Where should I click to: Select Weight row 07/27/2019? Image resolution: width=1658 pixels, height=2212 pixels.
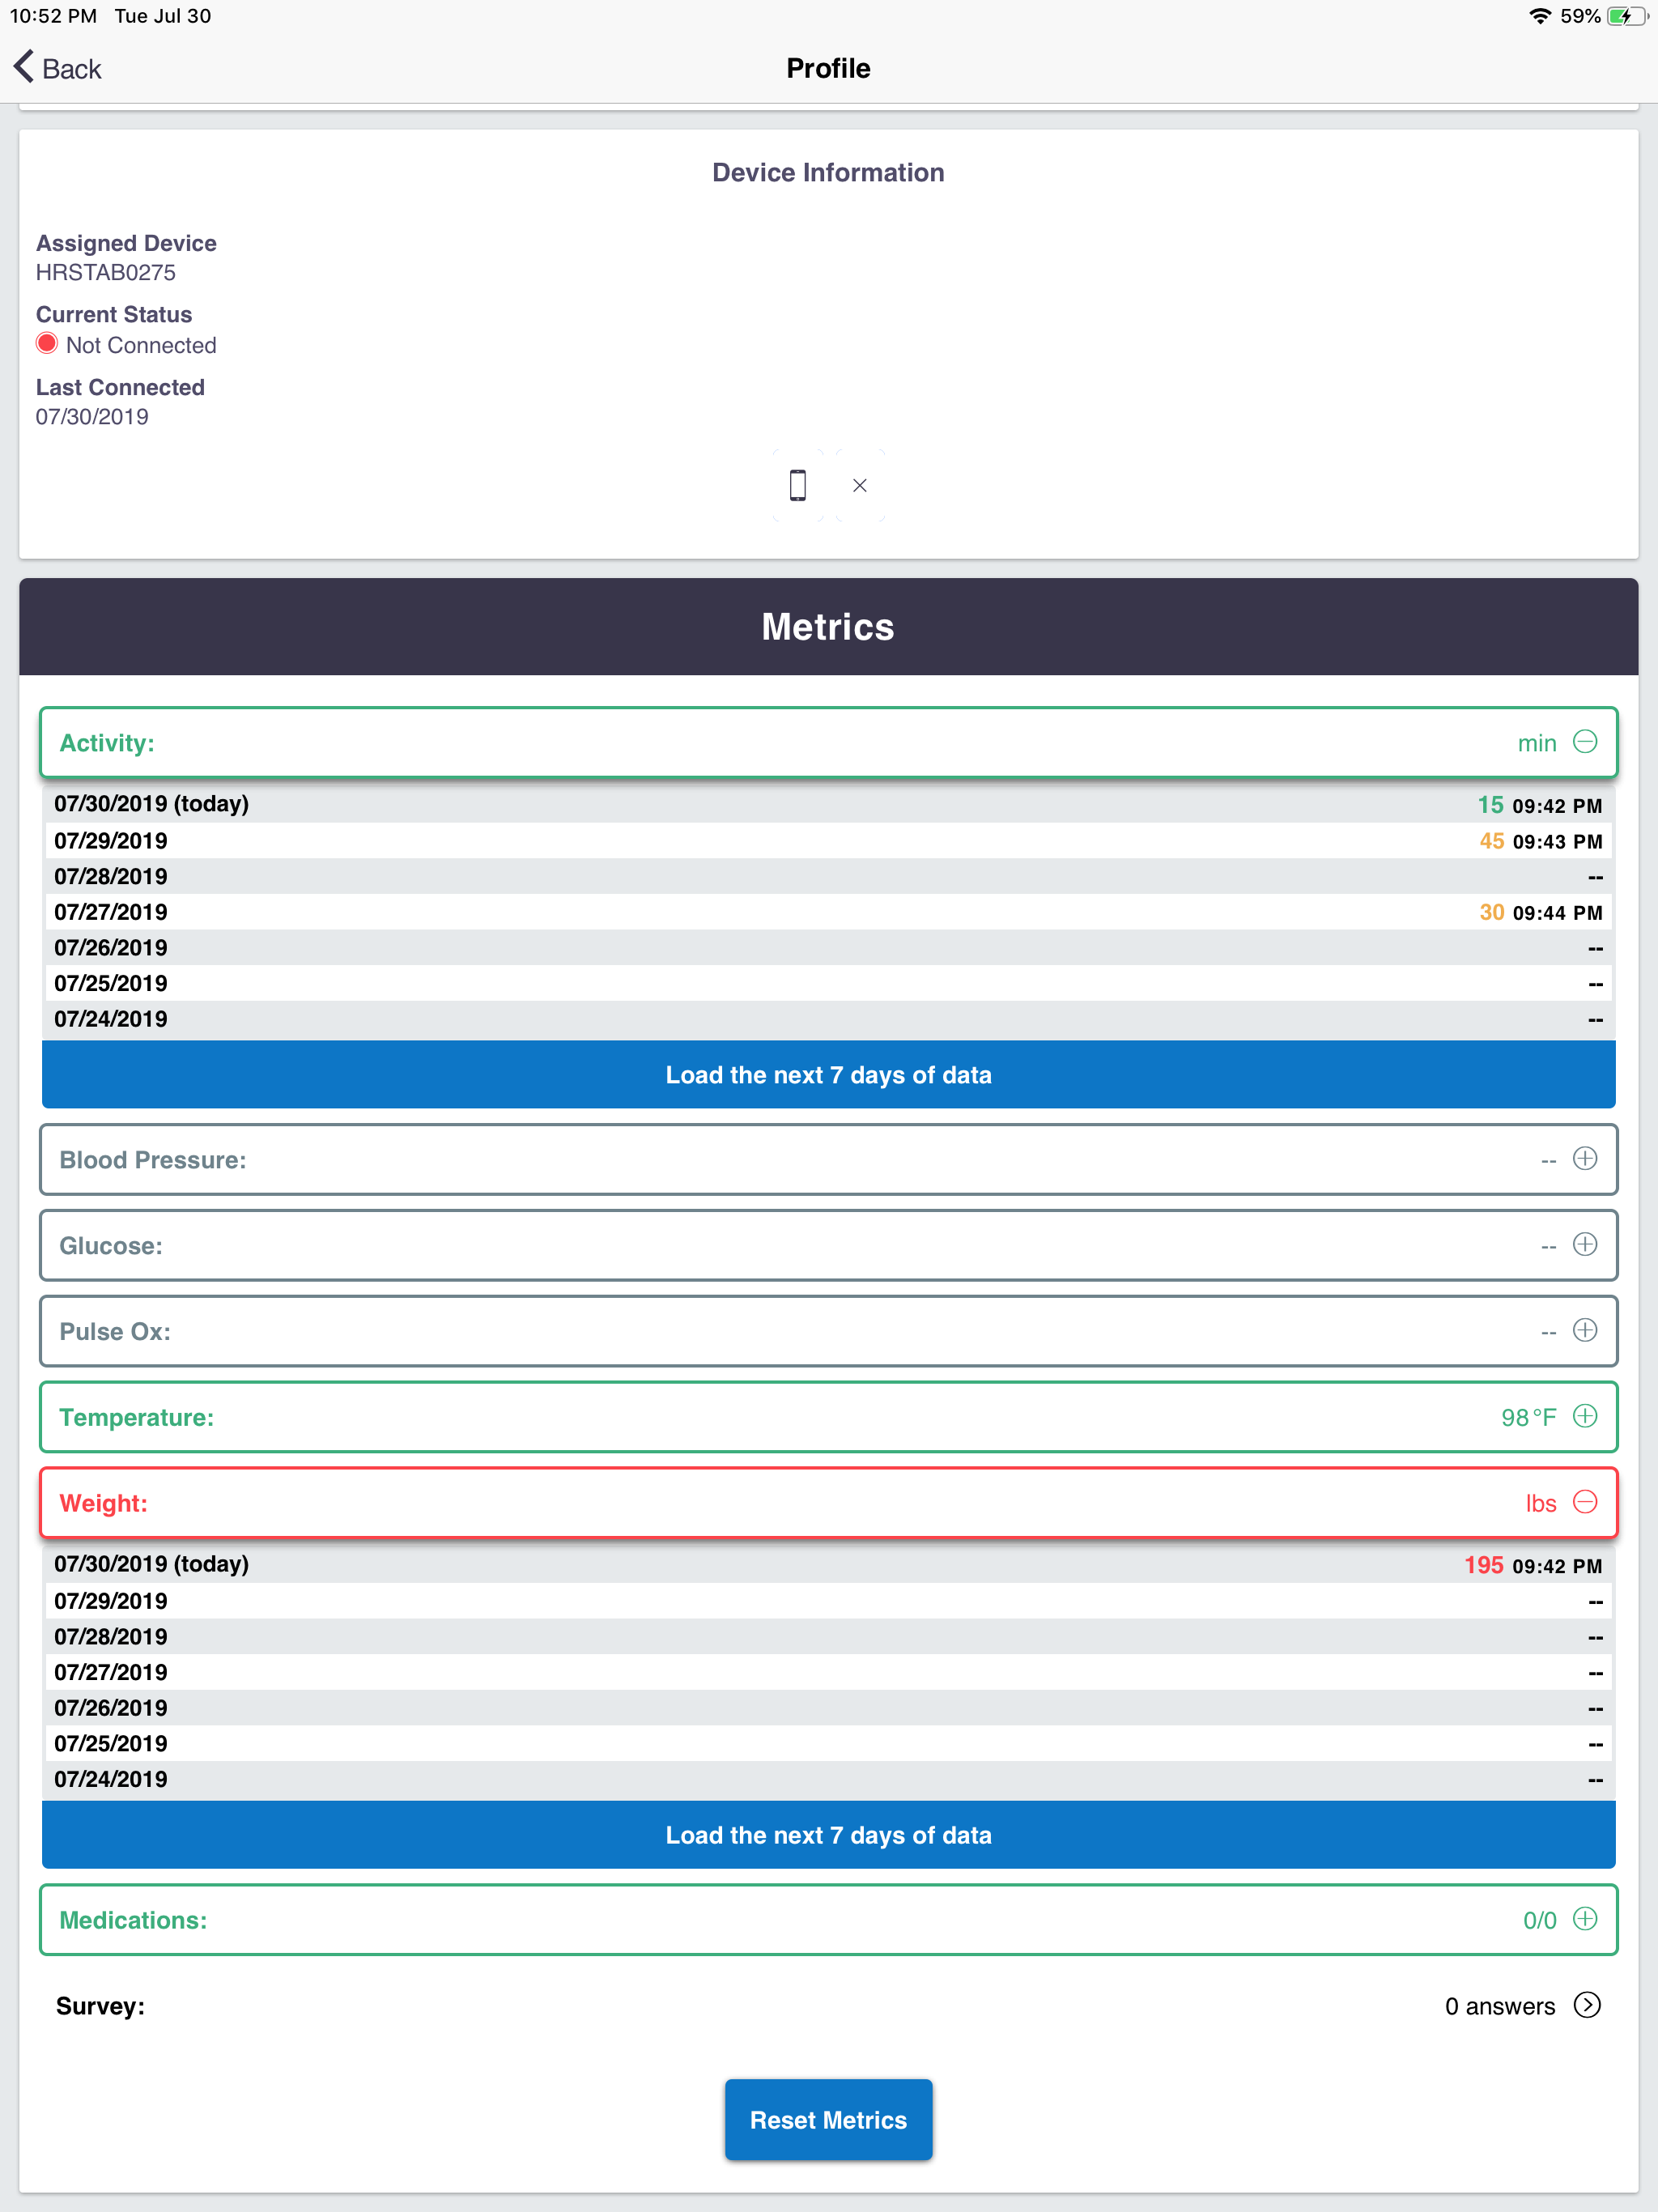click(x=829, y=1672)
